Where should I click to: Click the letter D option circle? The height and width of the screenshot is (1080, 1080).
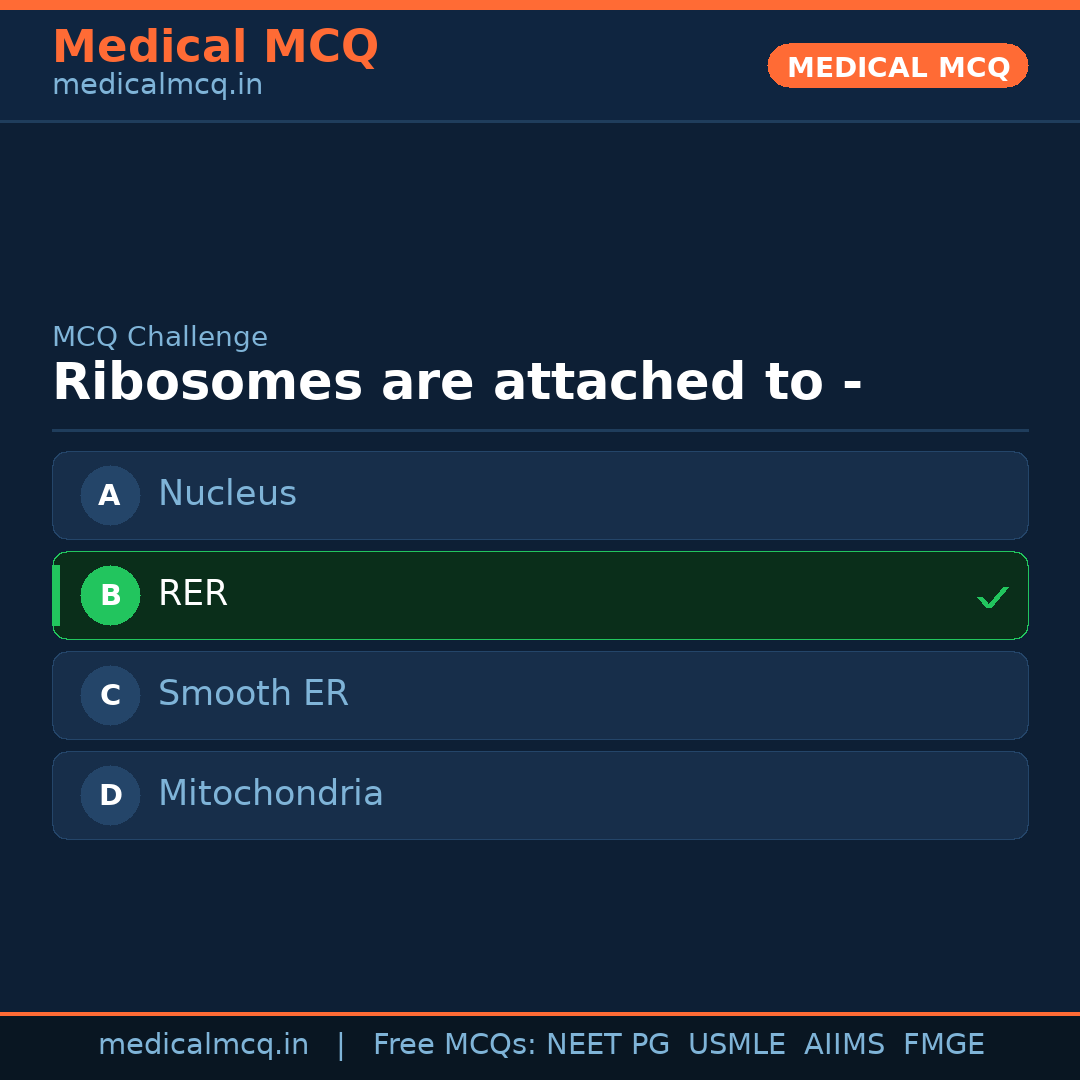pos(110,795)
